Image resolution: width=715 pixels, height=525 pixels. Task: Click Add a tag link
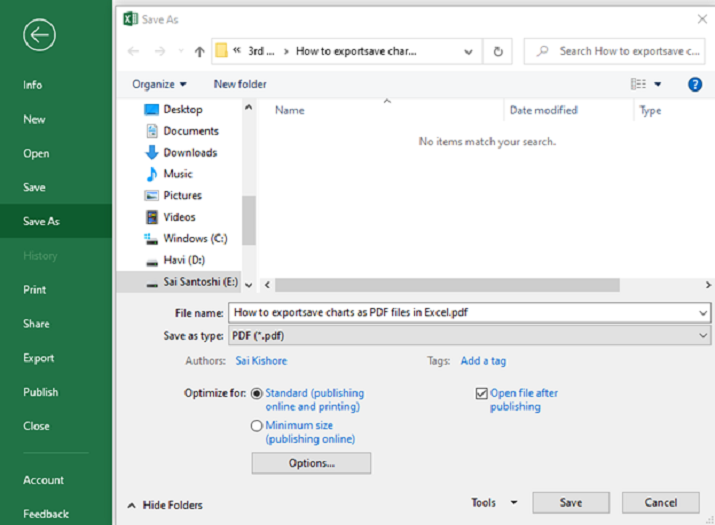click(483, 361)
